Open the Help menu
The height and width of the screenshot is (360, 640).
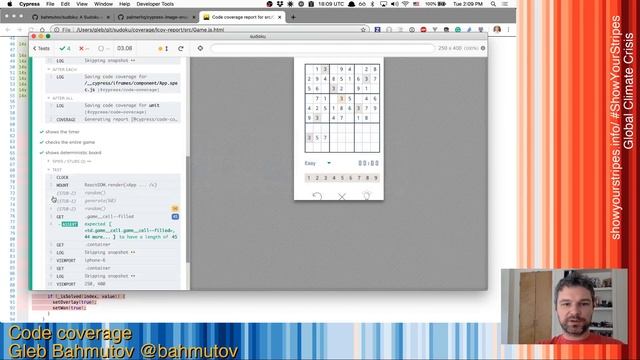click(x=124, y=4)
